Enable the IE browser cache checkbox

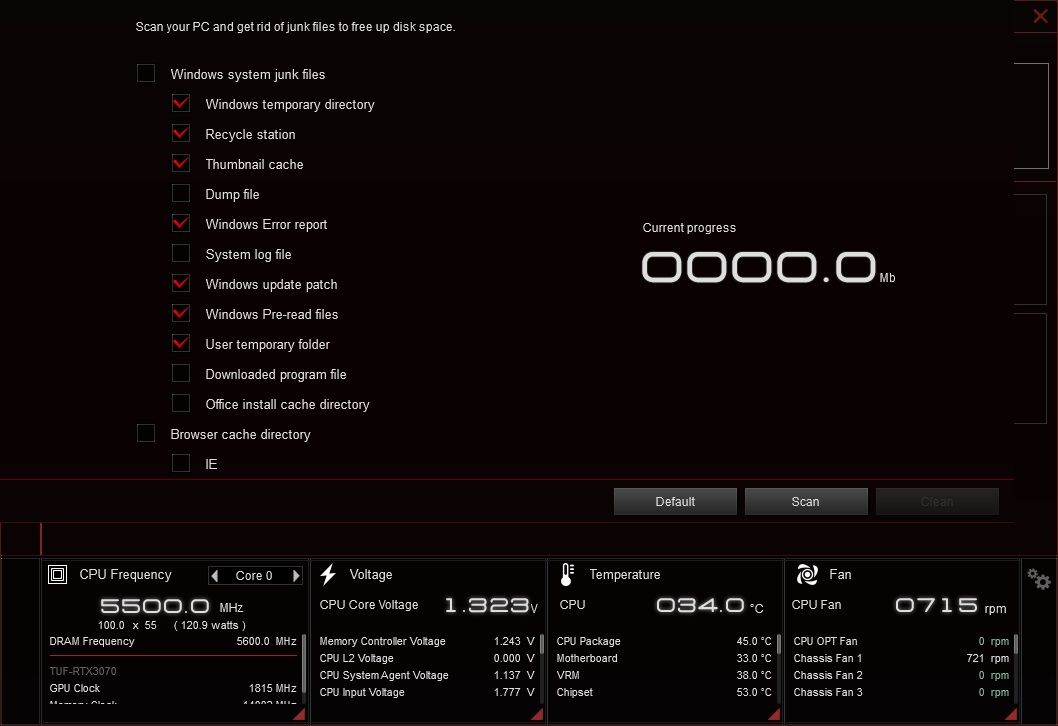click(x=181, y=463)
